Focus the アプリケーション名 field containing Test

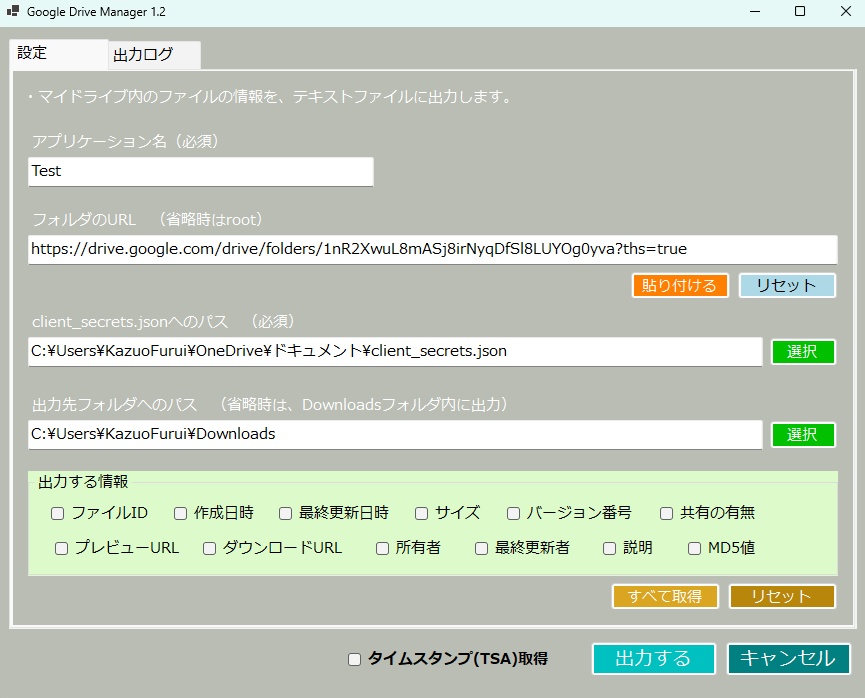[x=201, y=172]
